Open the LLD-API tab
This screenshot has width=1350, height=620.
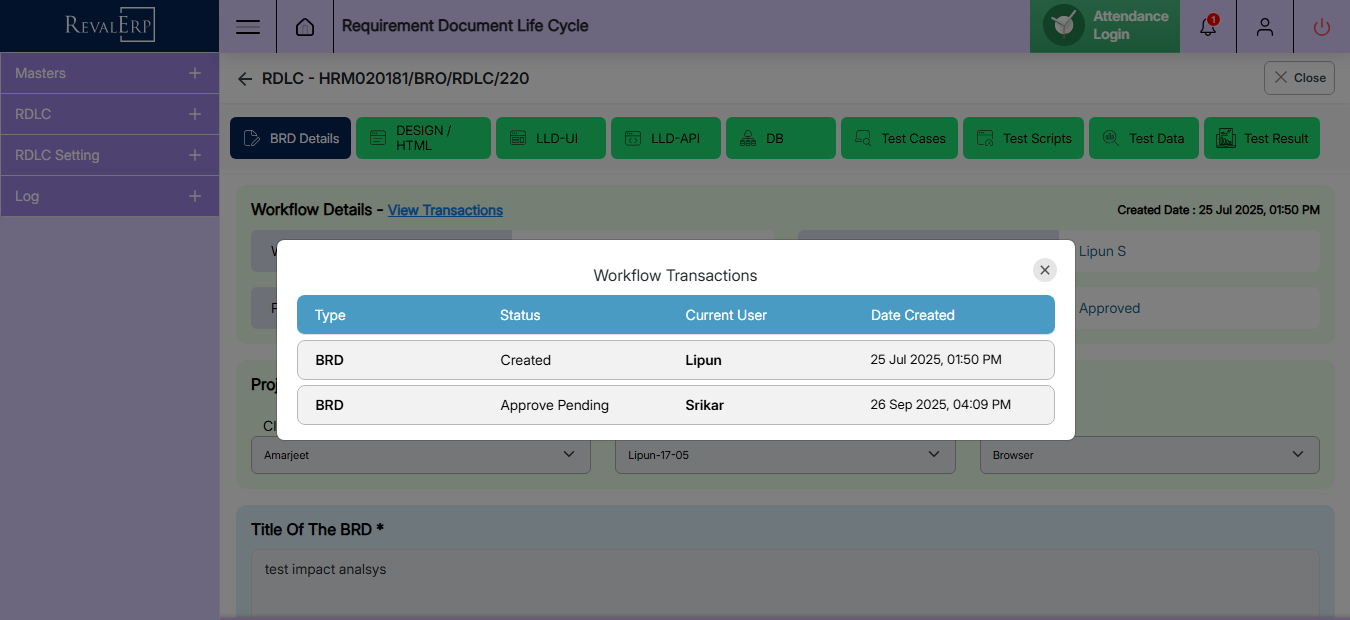tap(666, 138)
